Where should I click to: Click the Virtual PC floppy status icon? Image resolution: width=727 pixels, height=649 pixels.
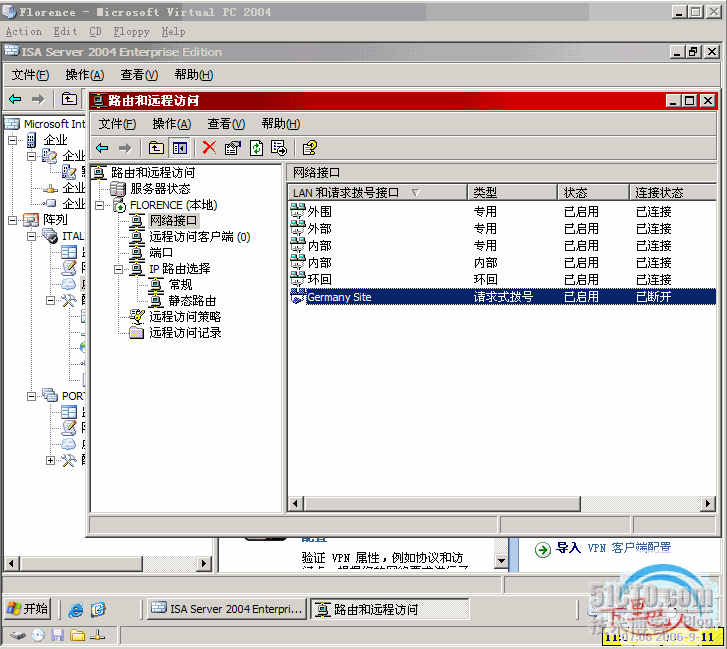(x=57, y=635)
